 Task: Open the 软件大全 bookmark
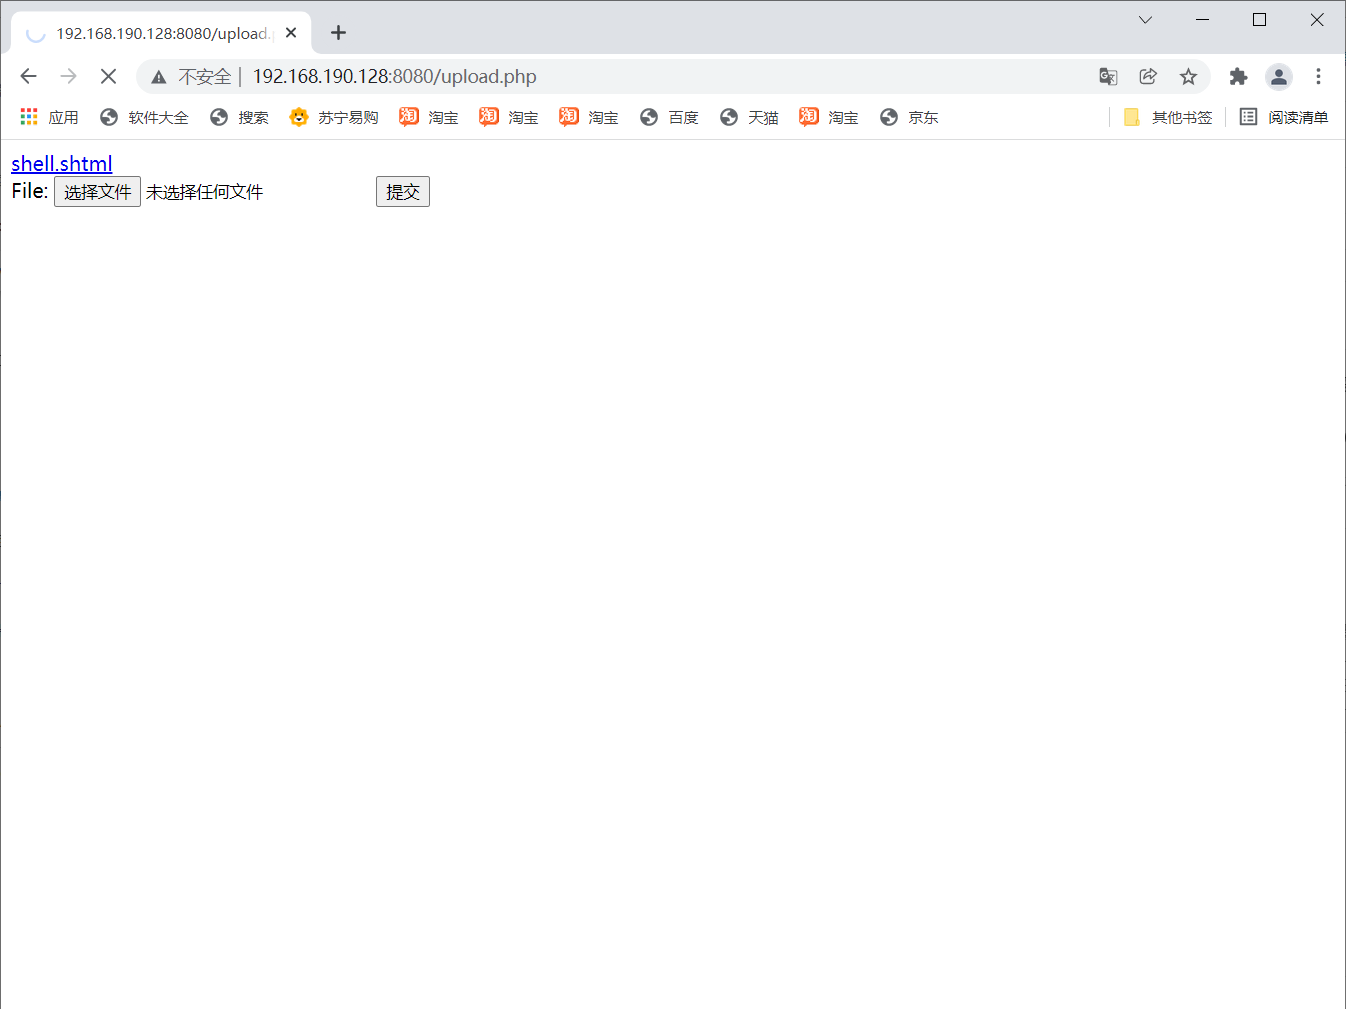[x=144, y=117]
